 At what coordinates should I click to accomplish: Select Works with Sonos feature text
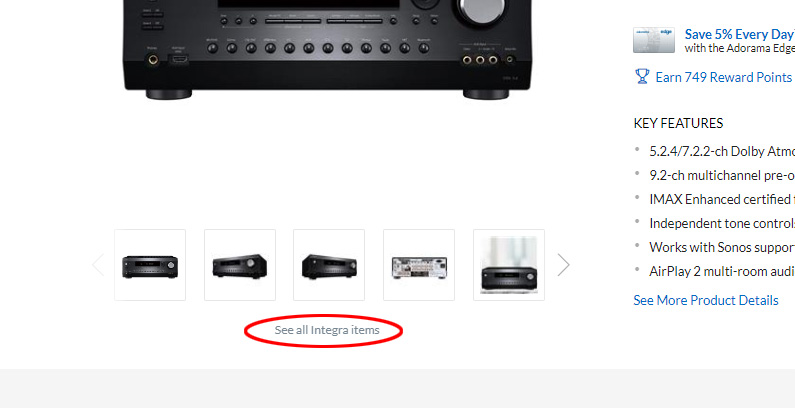(x=722, y=247)
